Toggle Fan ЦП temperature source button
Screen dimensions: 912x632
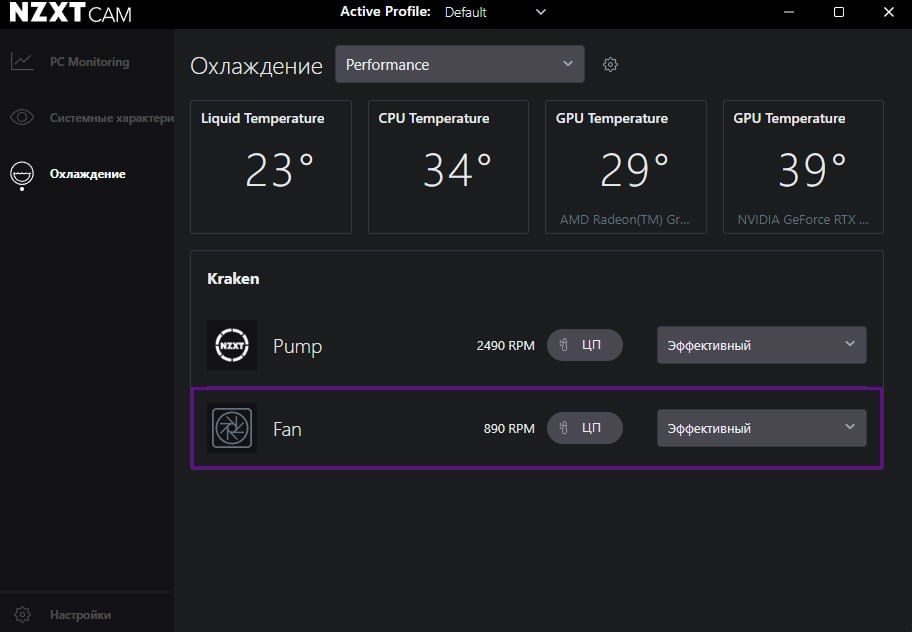pyautogui.click(x=585, y=428)
